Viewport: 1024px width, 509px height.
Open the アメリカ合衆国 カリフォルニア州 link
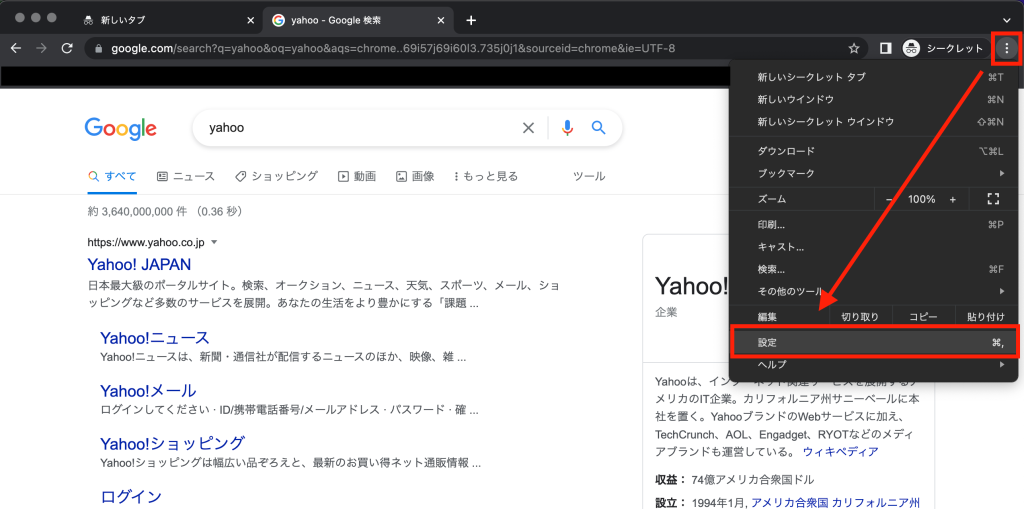(835, 502)
